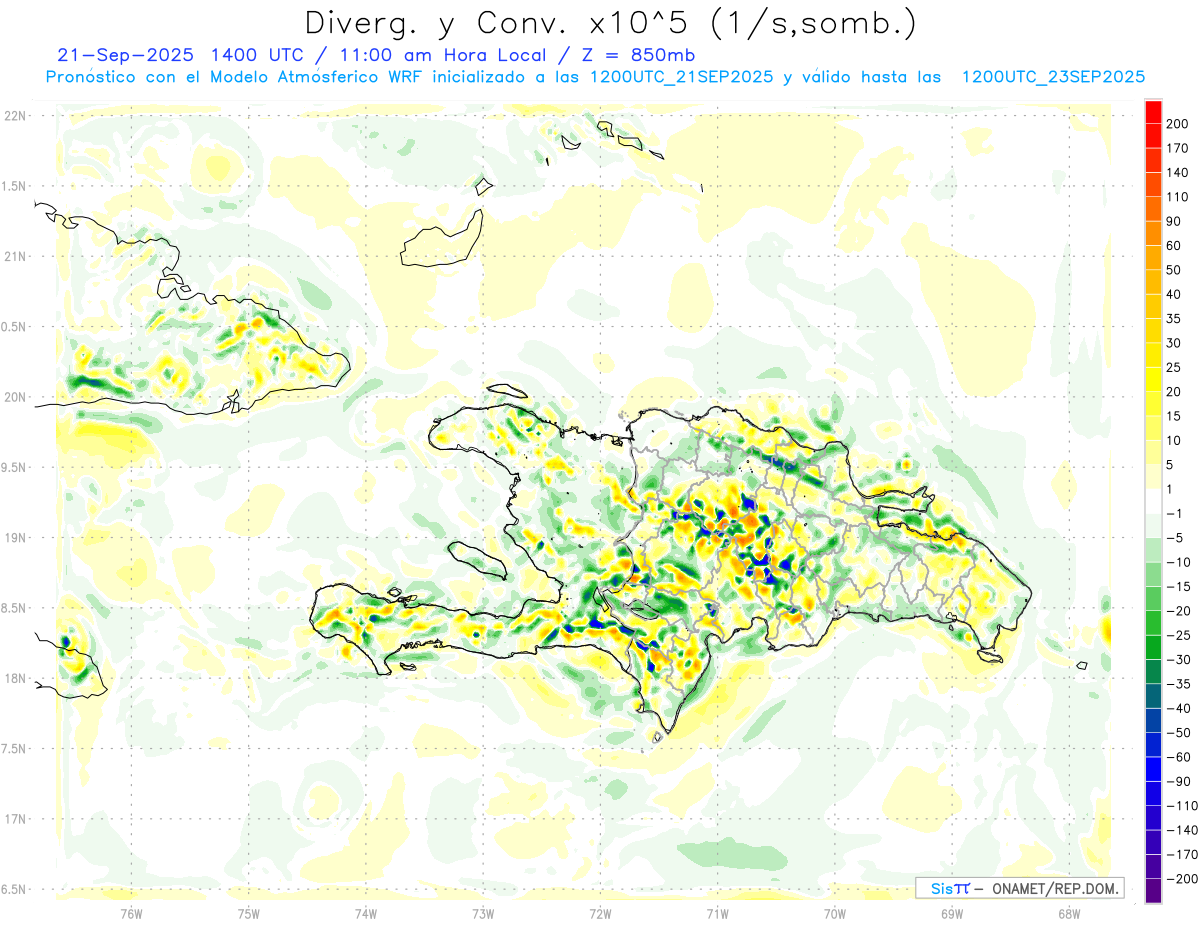Select the top red swatch above colorbar 200

click(x=1153, y=112)
